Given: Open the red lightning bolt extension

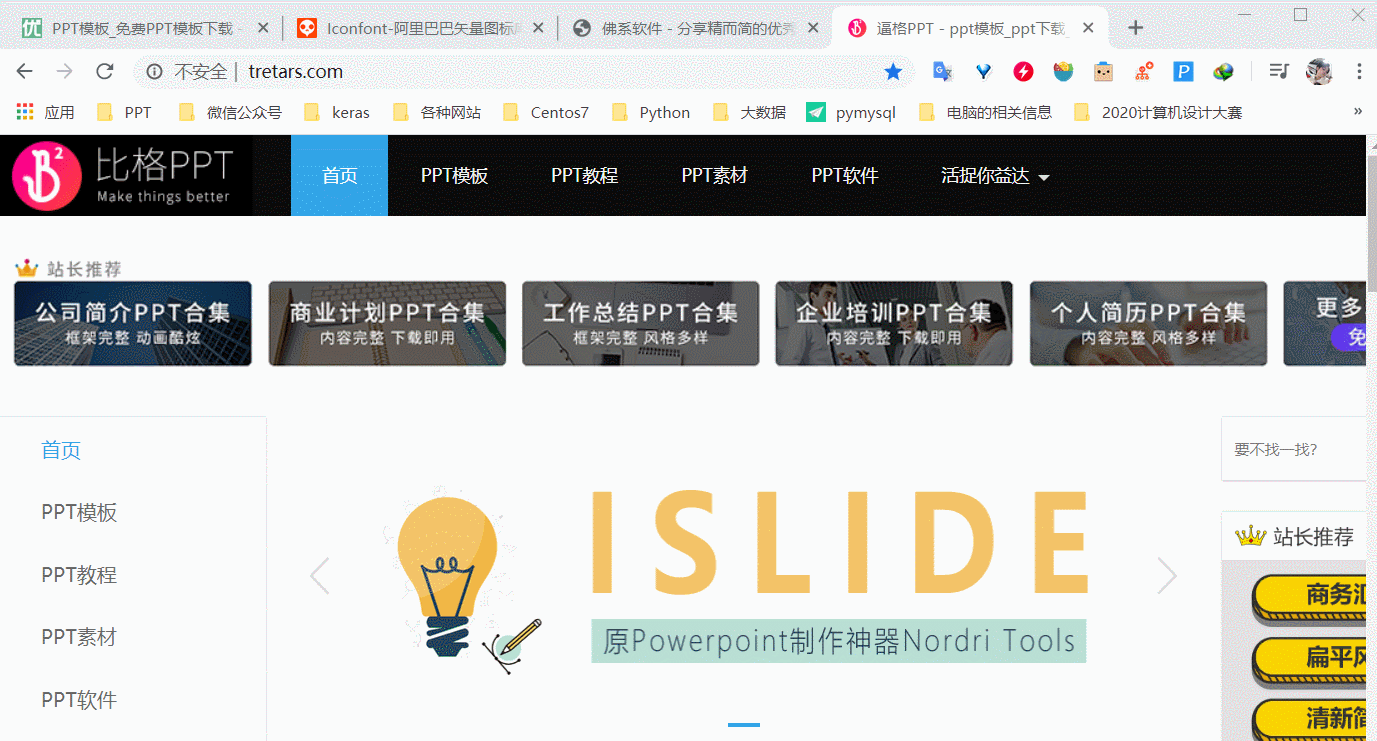Looking at the screenshot, I should (1023, 71).
